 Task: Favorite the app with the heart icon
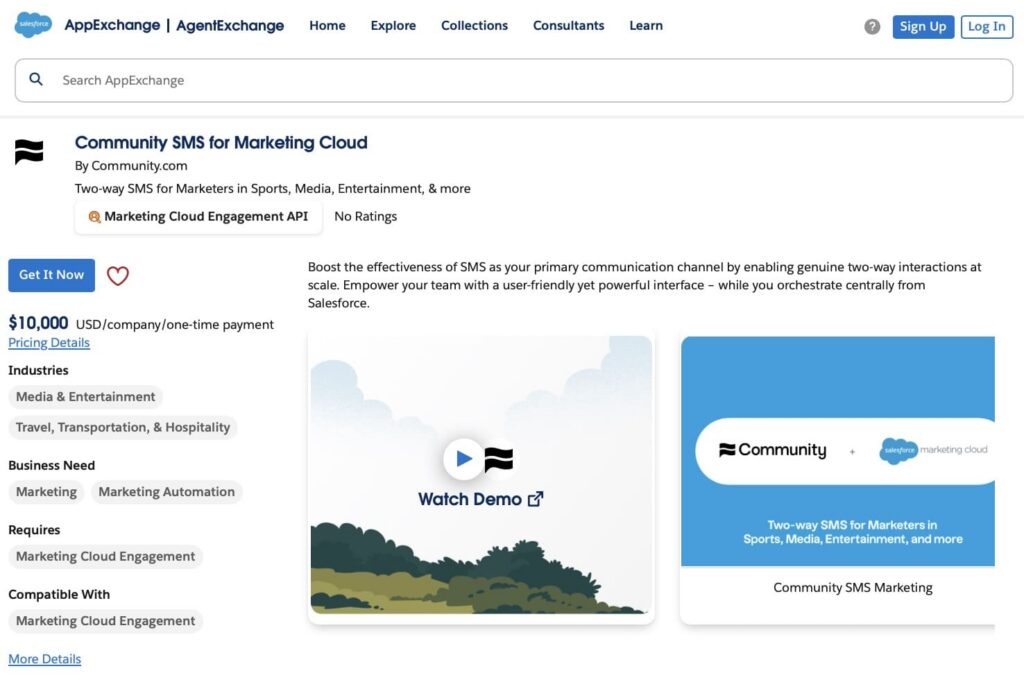point(118,276)
